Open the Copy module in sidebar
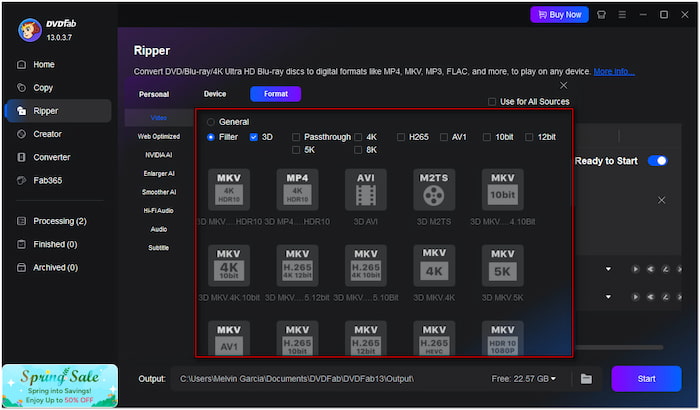 coord(58,88)
